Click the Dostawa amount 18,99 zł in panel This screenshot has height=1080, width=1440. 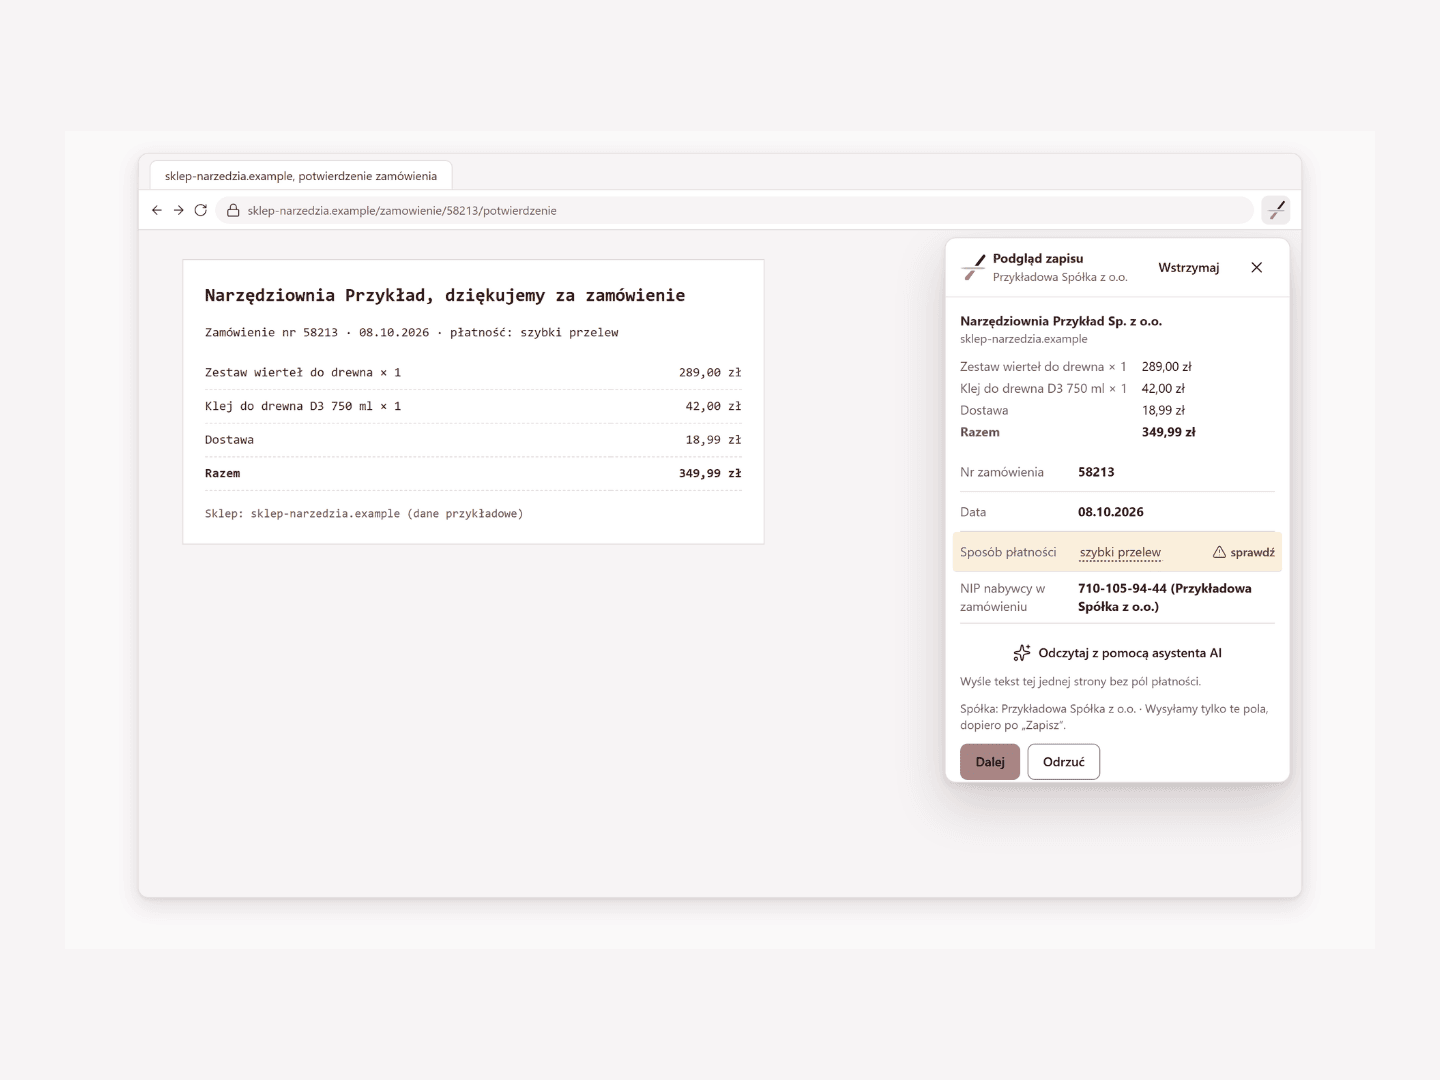coord(1163,410)
